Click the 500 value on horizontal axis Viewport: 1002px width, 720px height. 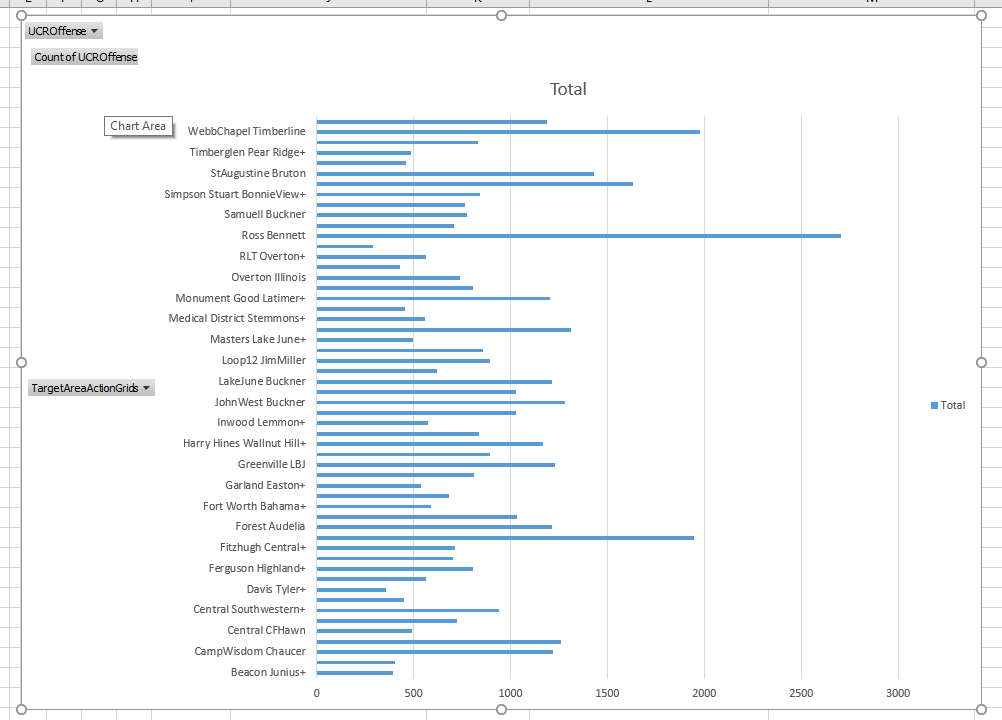413,693
